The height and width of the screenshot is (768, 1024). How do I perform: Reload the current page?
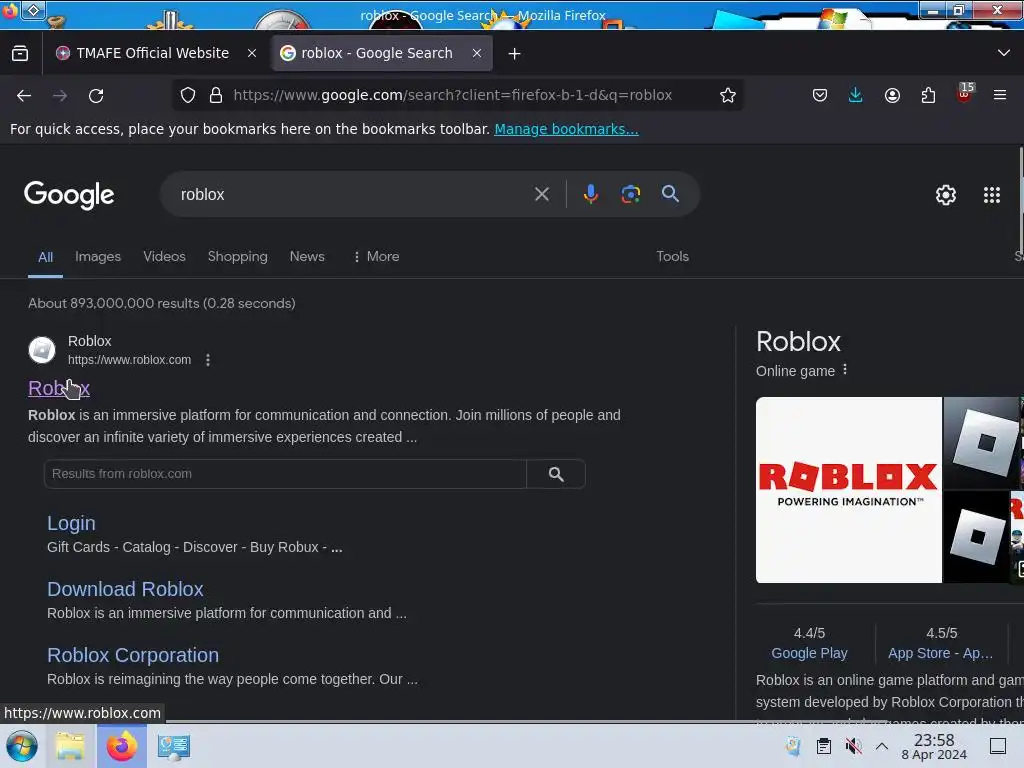click(96, 96)
